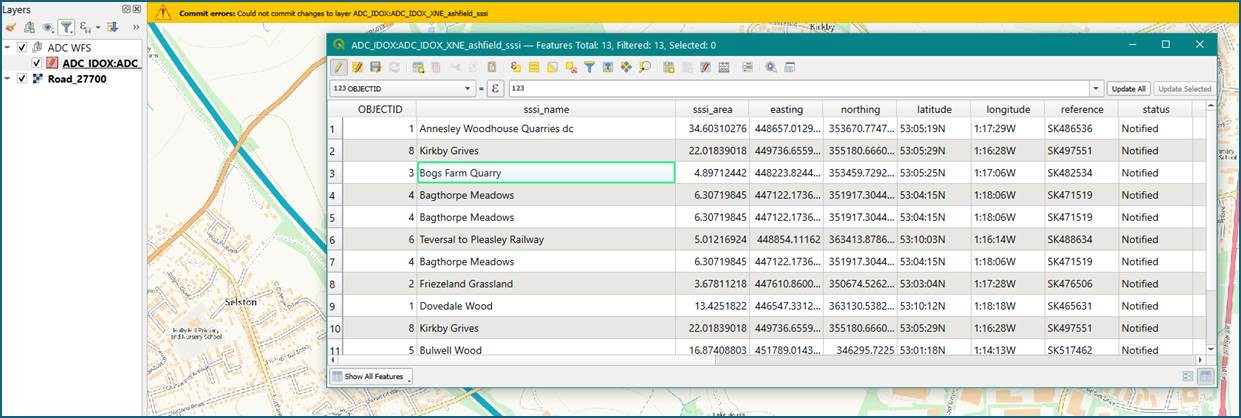Click the status column header
The height and width of the screenshot is (418, 1241).
pyautogui.click(x=1156, y=109)
